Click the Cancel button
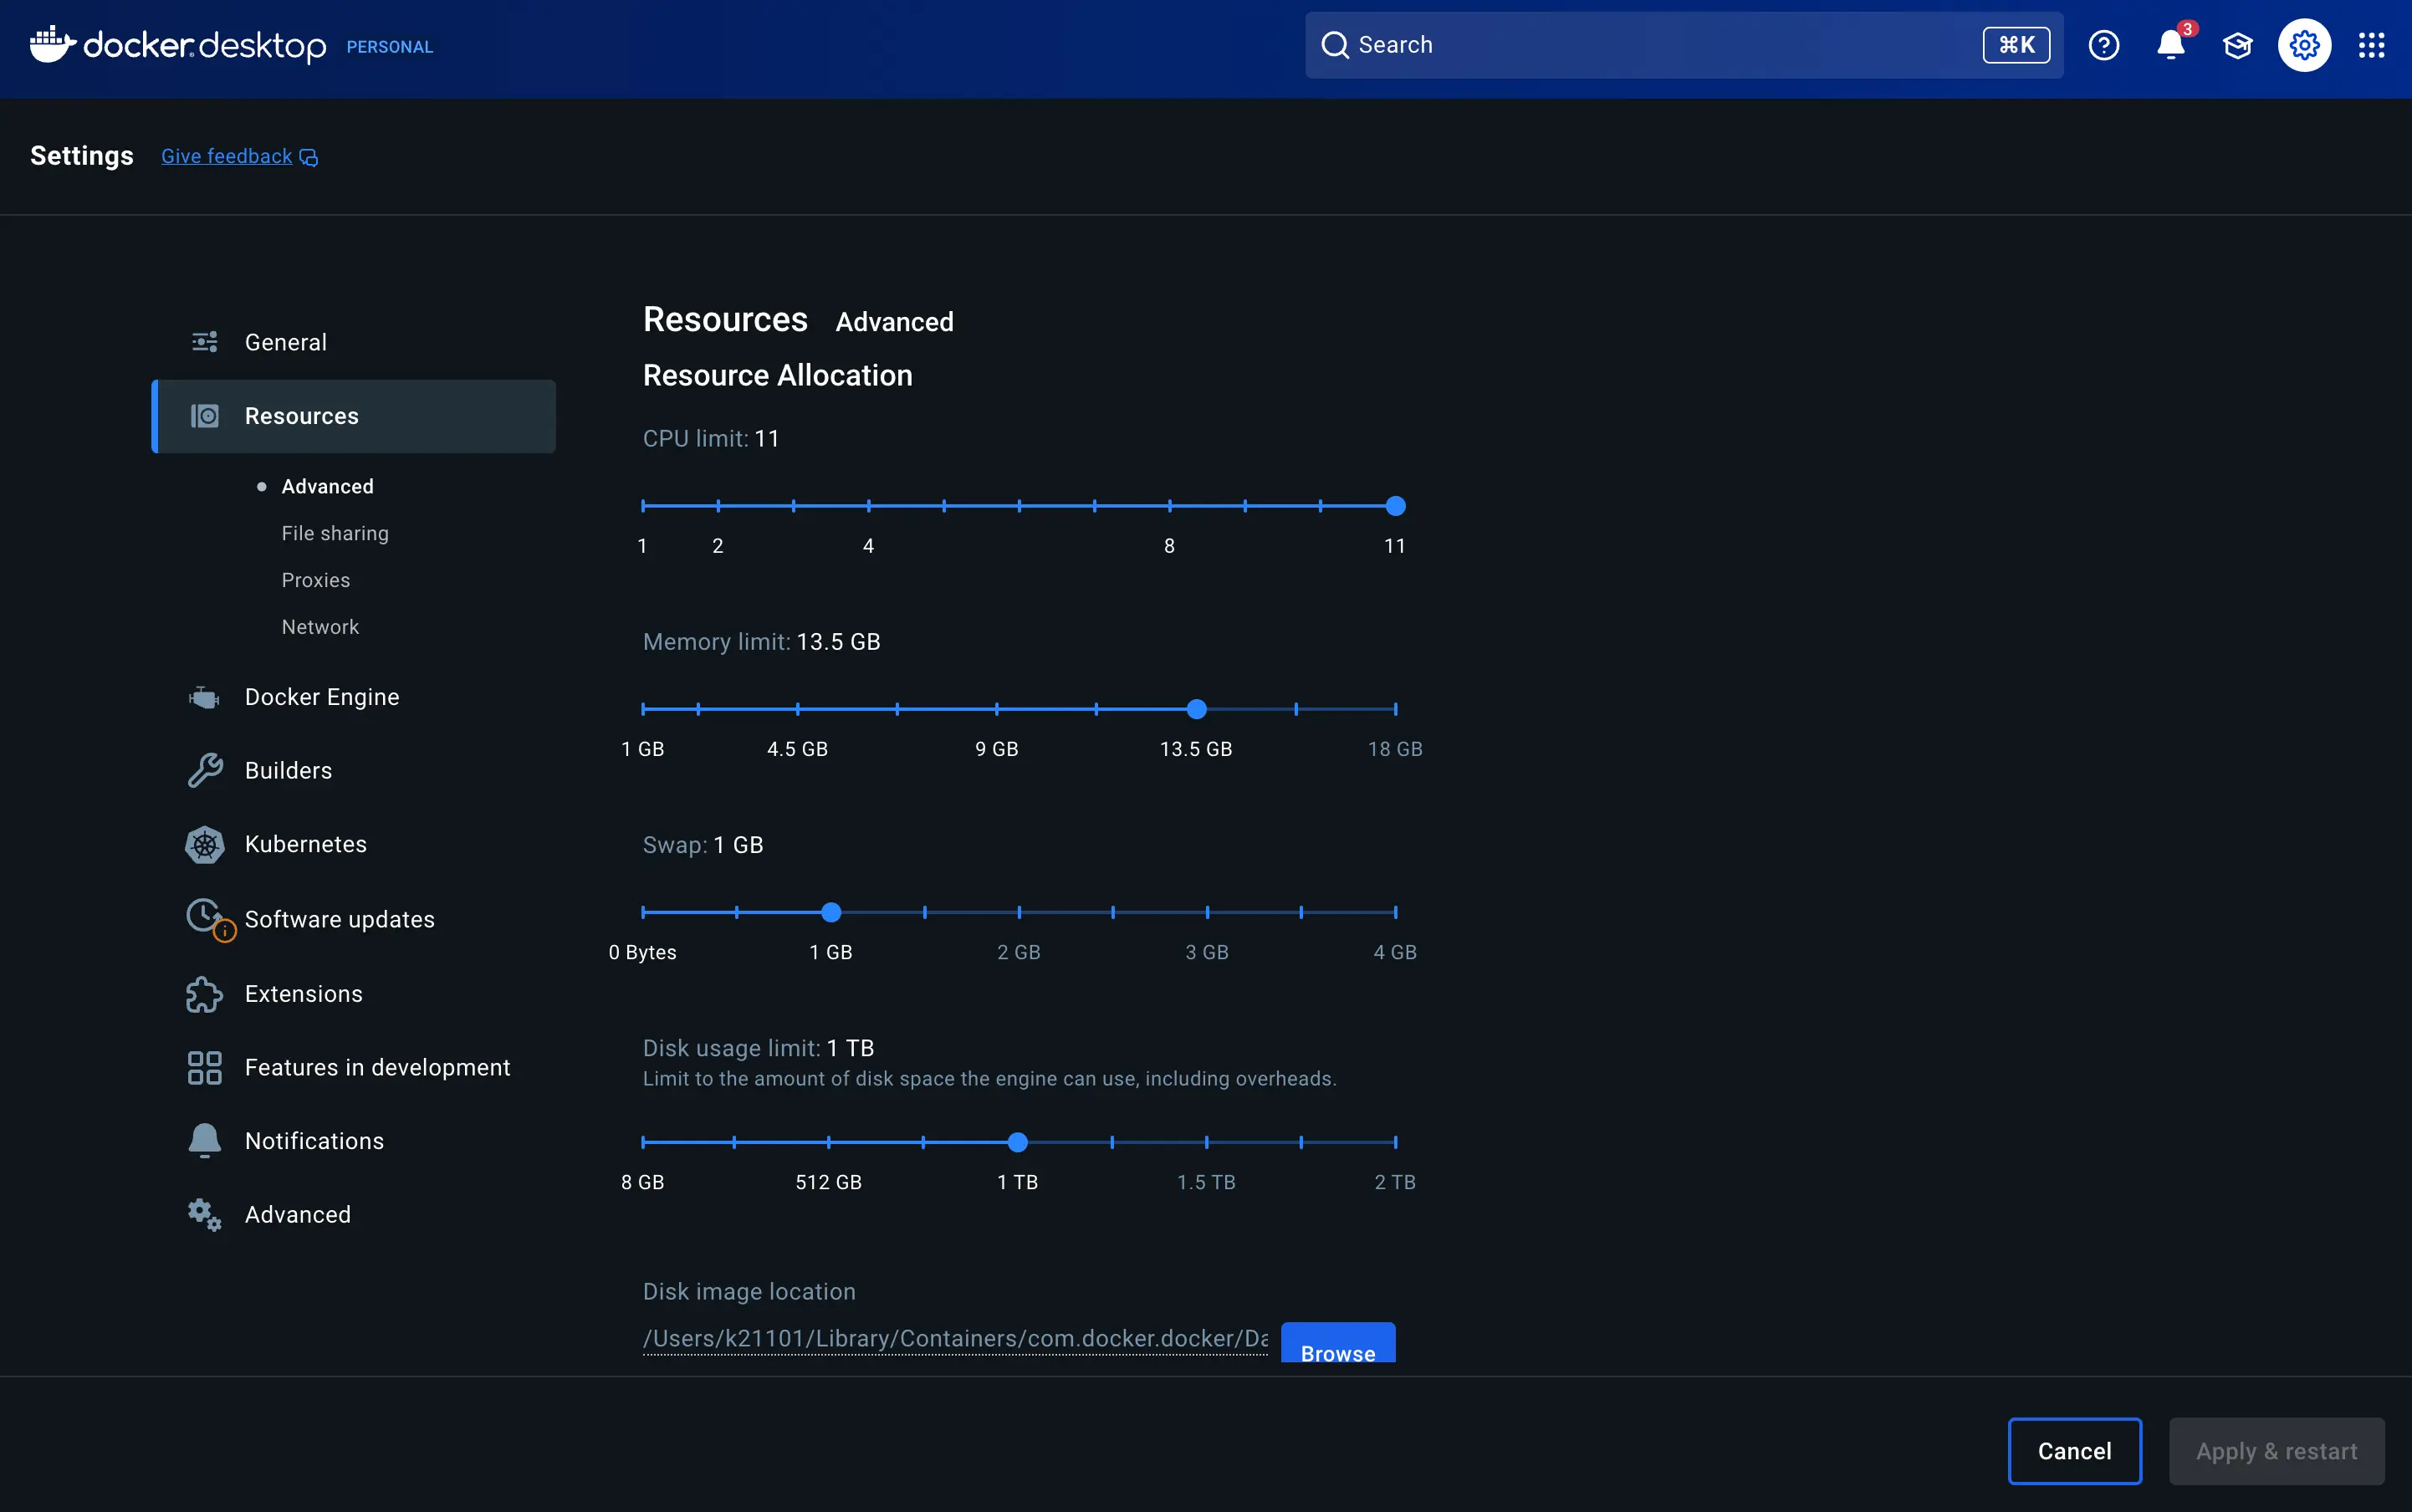This screenshot has width=2412, height=1512. (x=2075, y=1451)
